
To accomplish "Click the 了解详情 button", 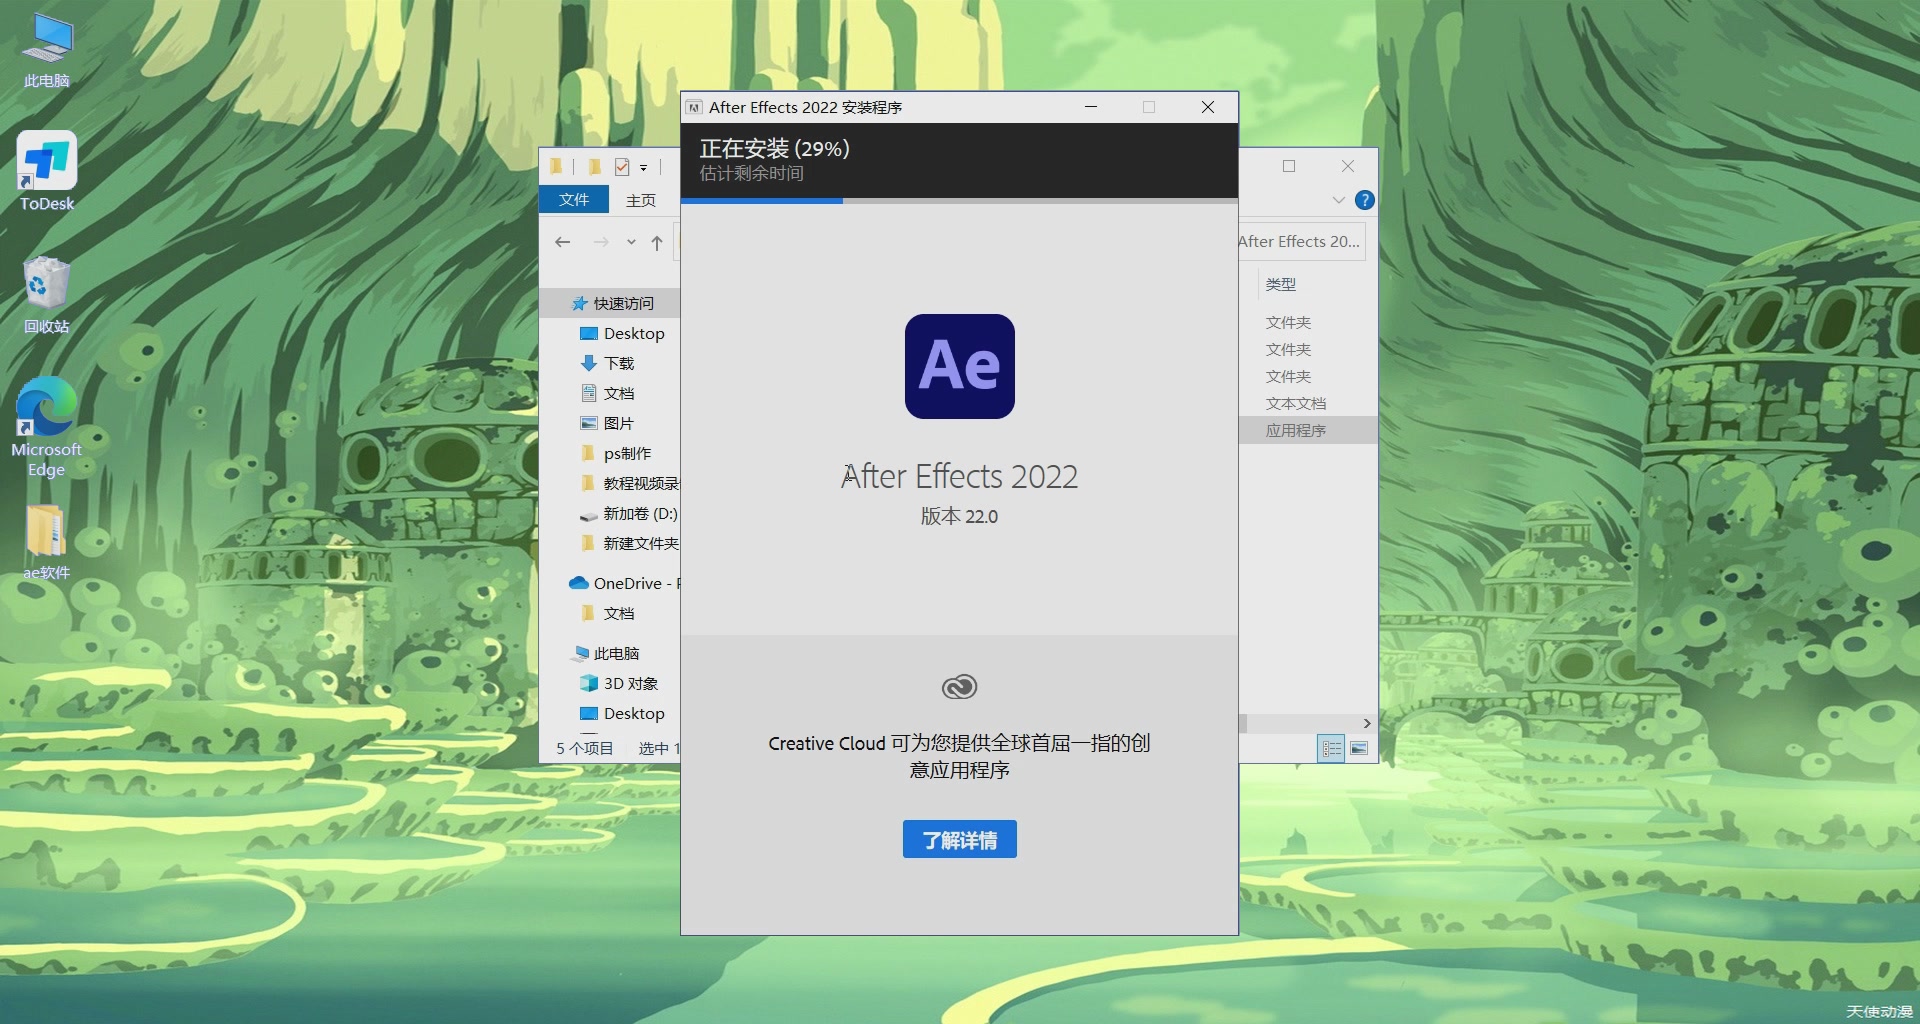I will pos(959,839).
